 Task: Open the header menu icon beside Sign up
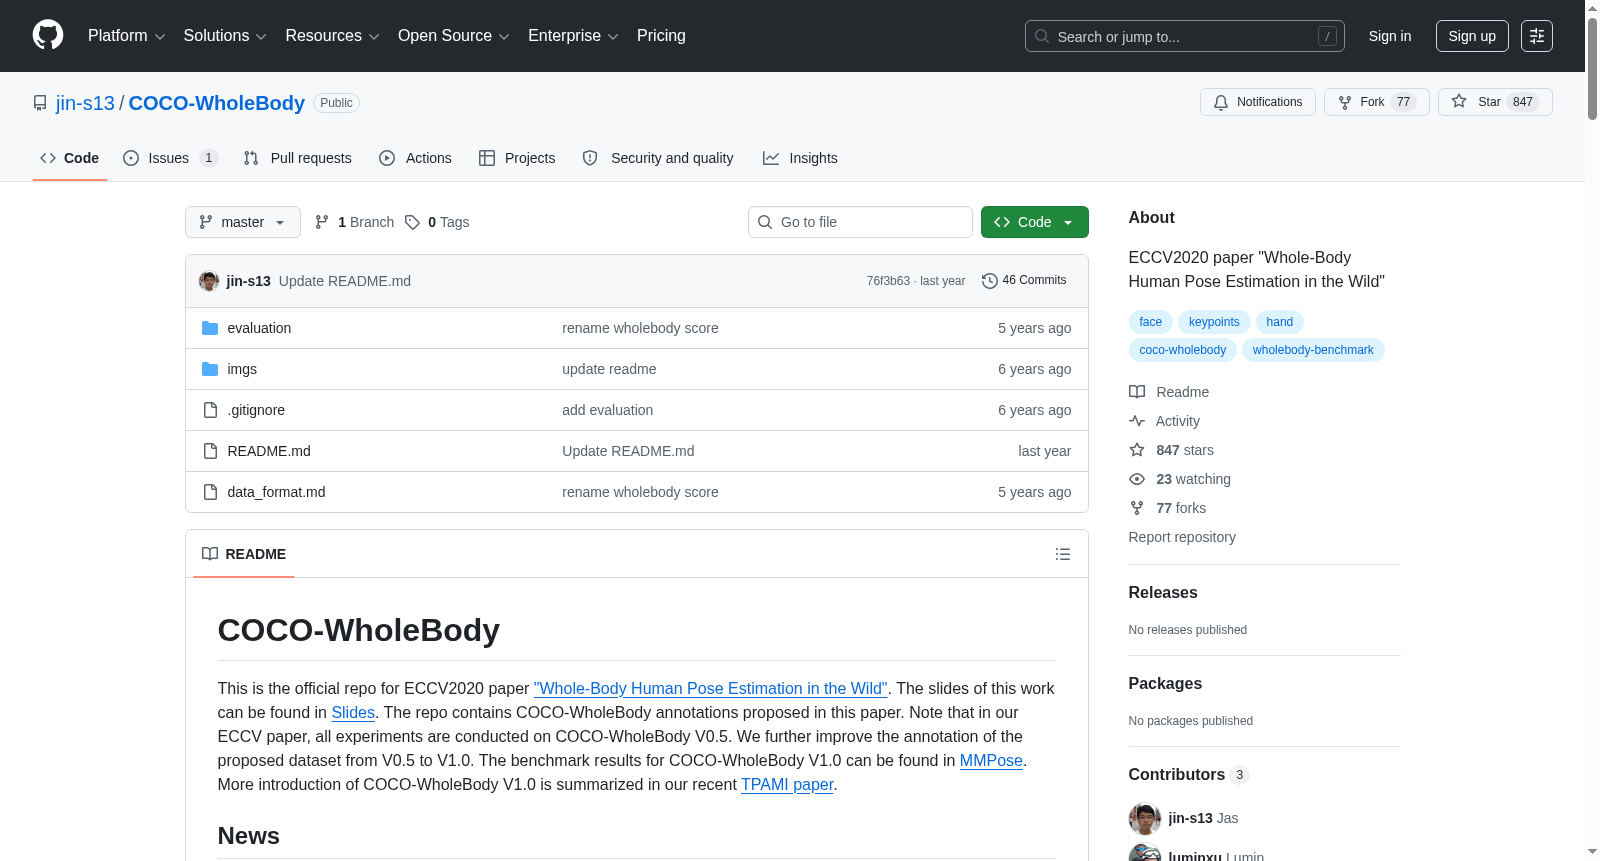1537,36
